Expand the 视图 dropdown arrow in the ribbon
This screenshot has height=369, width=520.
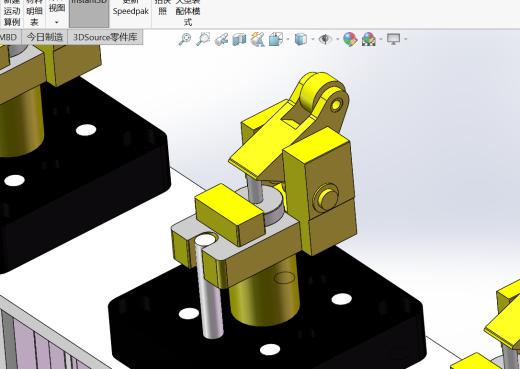coord(57,22)
